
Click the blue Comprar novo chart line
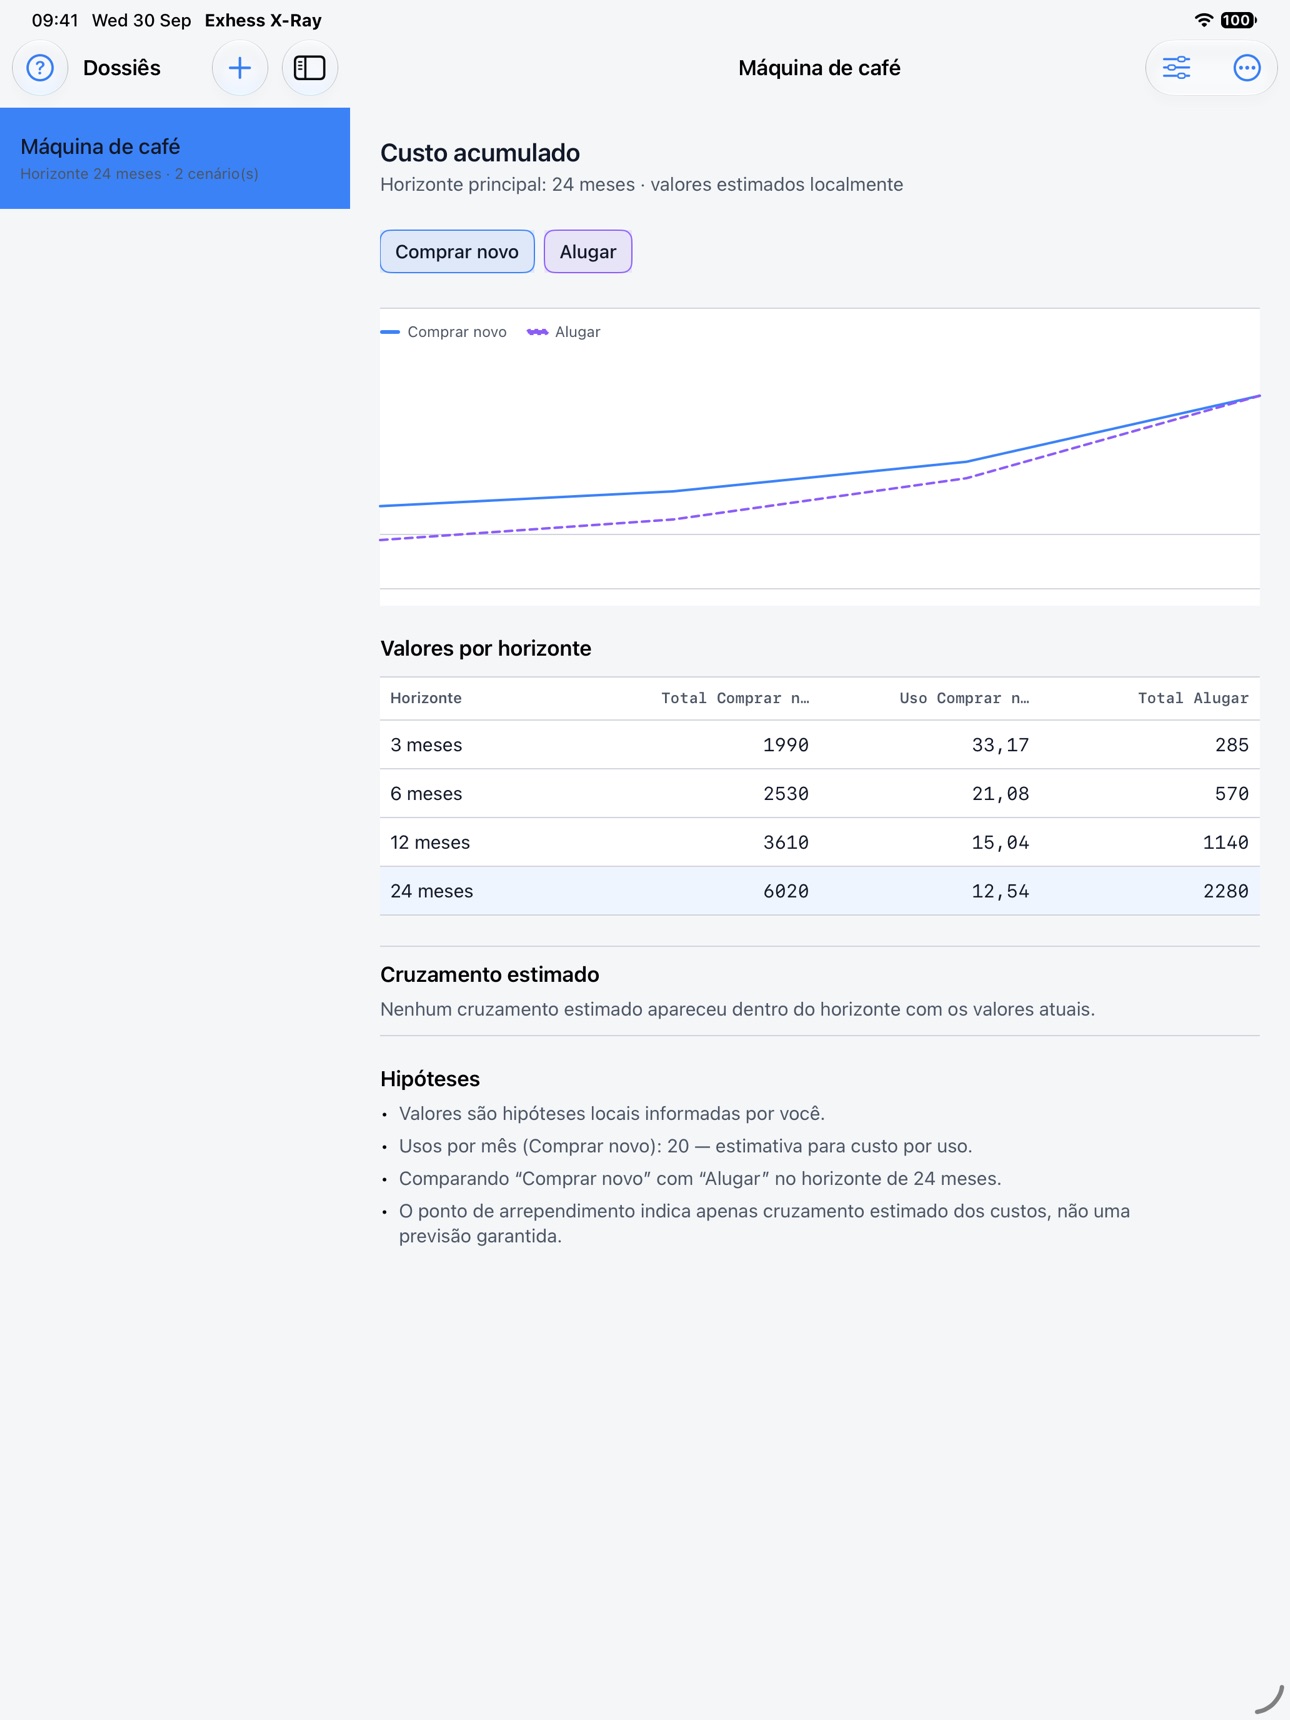(820, 477)
